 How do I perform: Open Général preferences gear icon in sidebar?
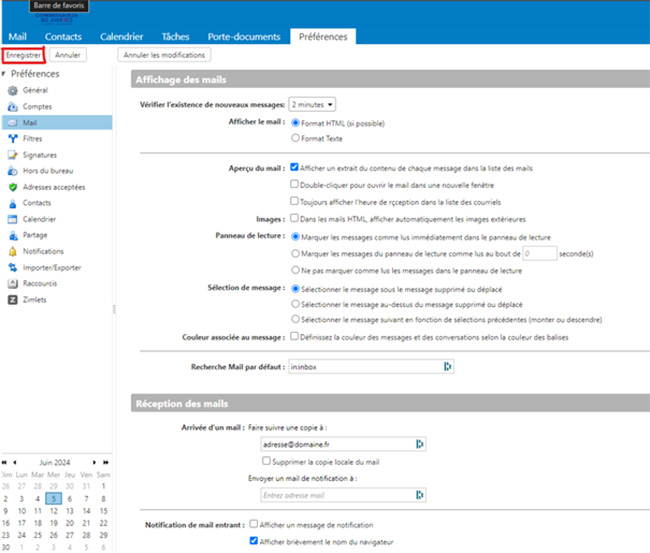13,90
